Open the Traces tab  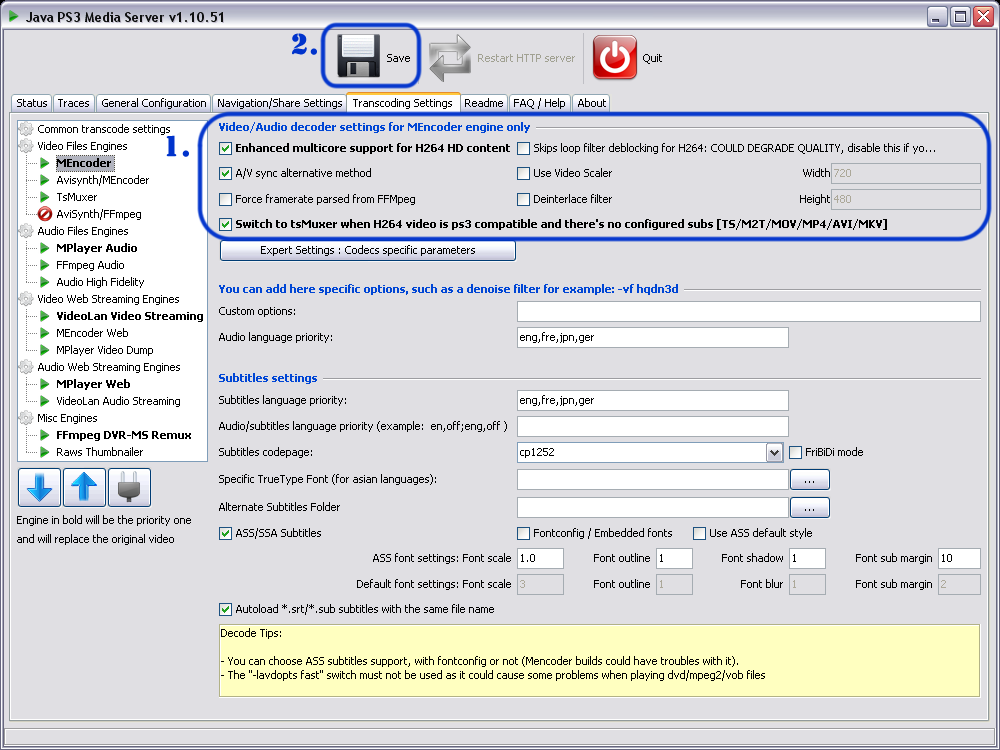point(73,103)
